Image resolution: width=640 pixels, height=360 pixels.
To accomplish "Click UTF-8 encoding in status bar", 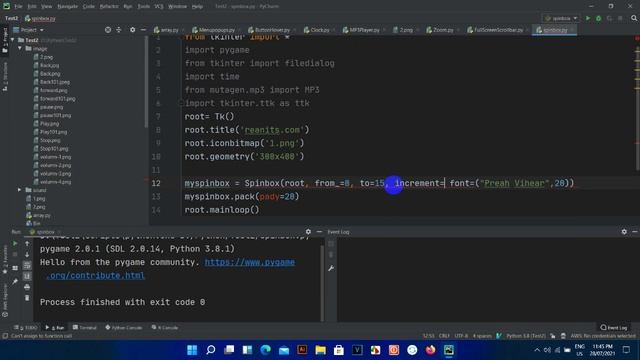I will click(x=461, y=336).
